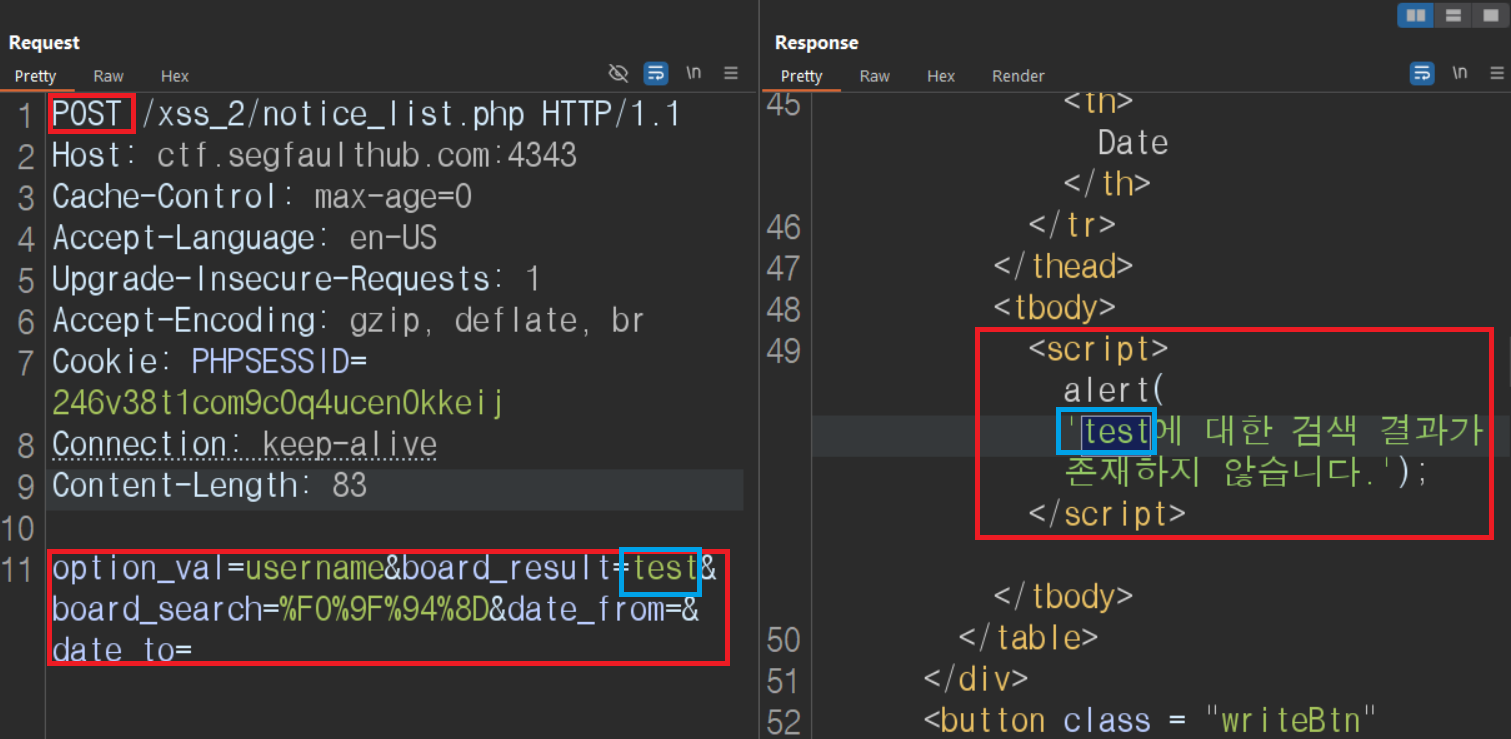Click the </div> tag on line 51
The height and width of the screenshot is (739, 1511).
coord(975,679)
